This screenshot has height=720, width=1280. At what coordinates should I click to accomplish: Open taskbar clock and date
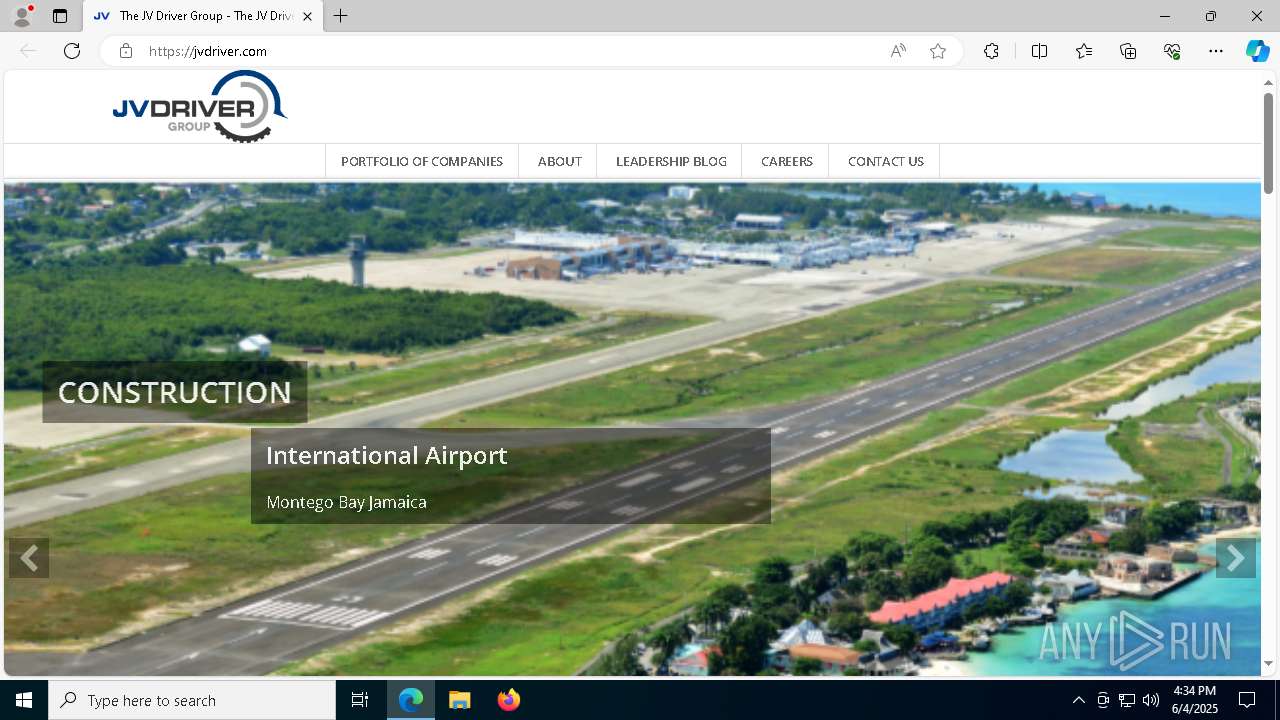coord(1195,700)
